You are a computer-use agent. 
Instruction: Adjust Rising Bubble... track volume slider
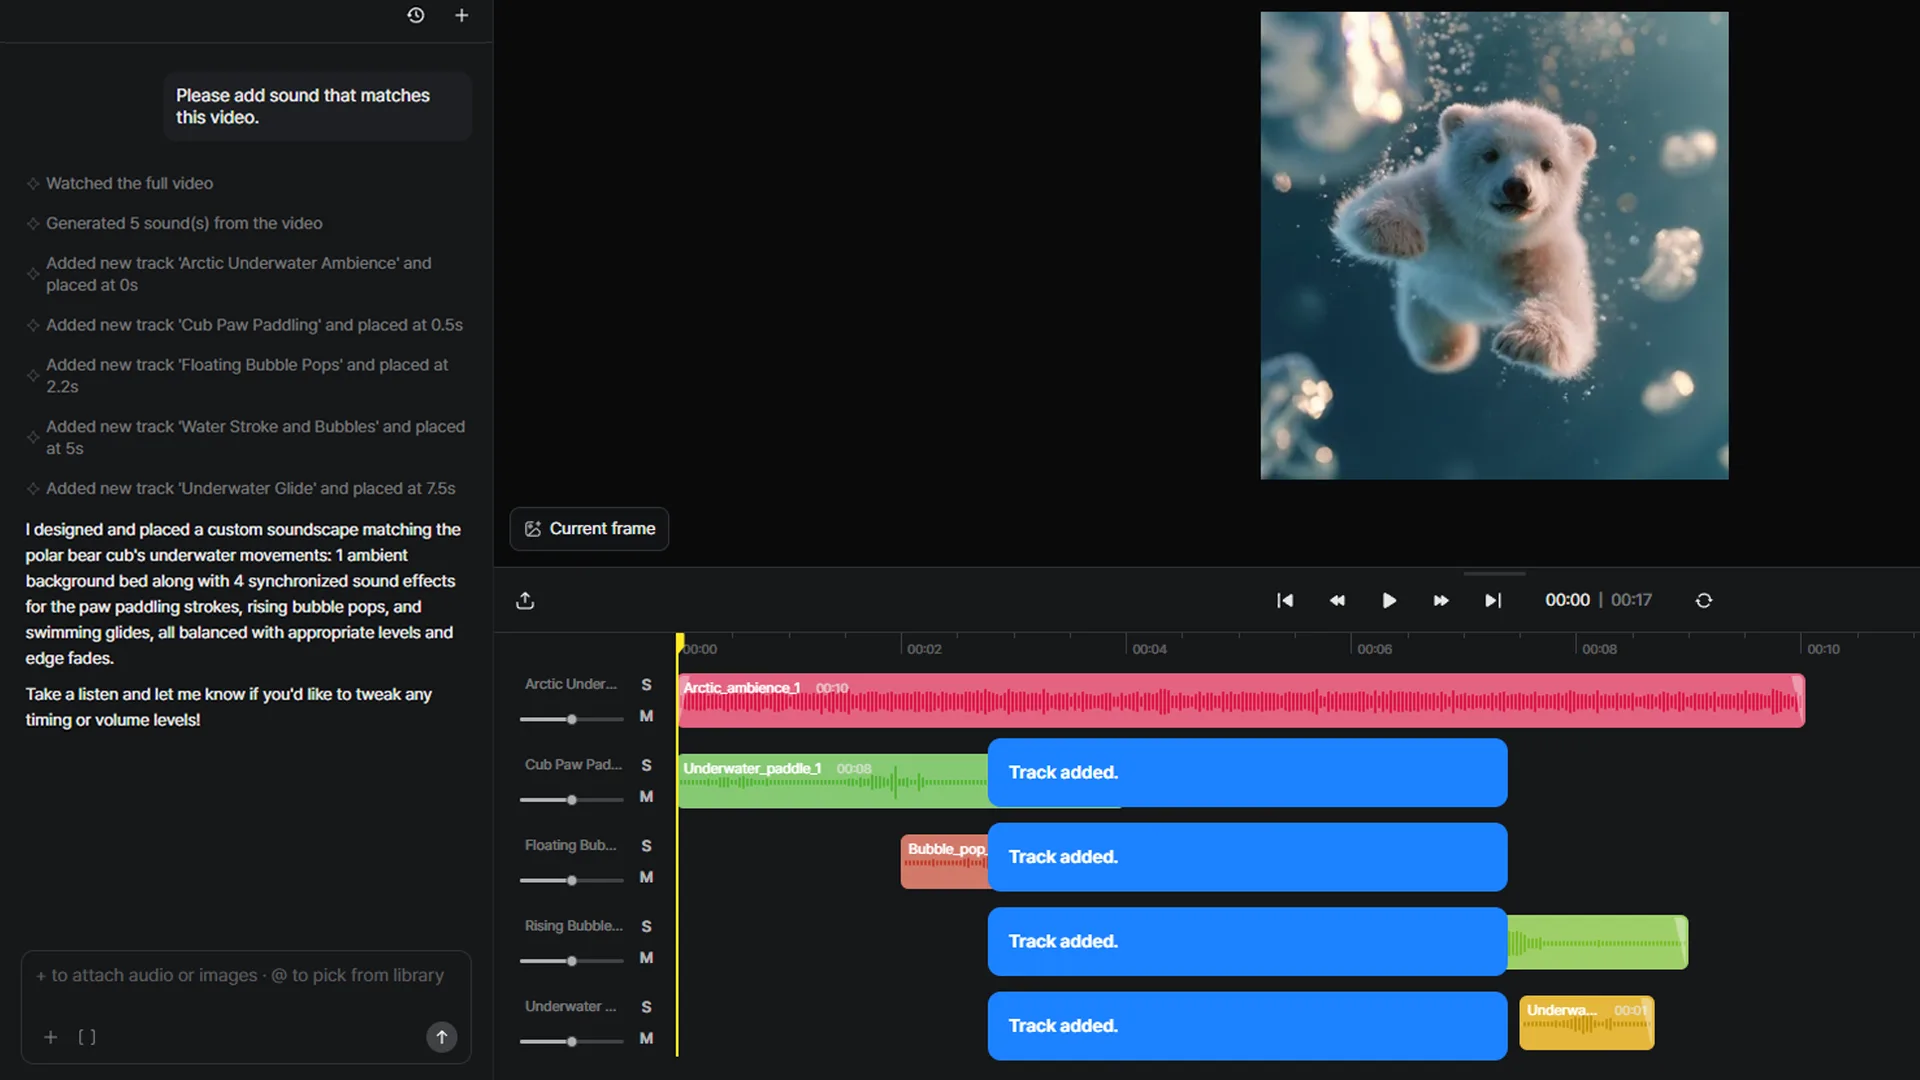(571, 961)
